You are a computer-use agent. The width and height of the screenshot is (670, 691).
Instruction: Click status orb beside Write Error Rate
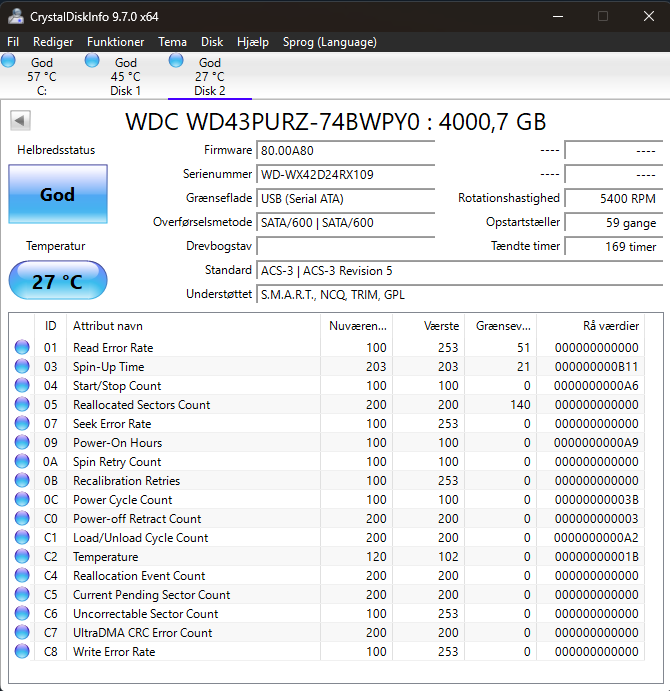(x=22, y=651)
